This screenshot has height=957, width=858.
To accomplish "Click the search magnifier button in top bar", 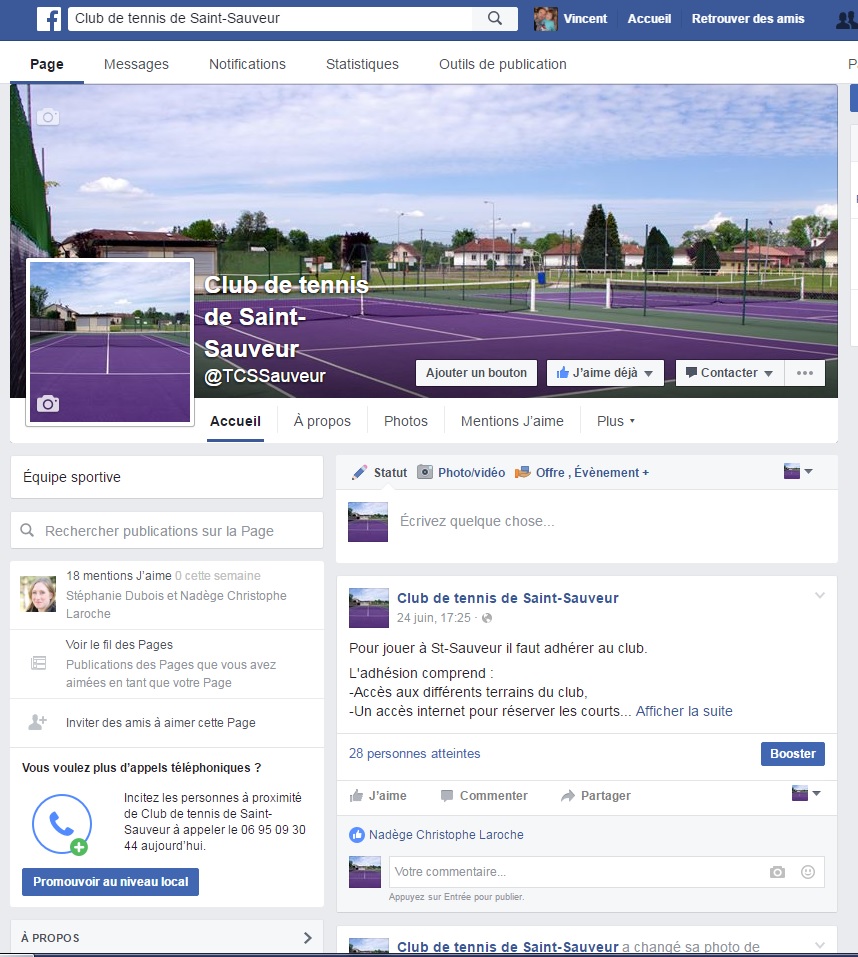I will pyautogui.click(x=495, y=18).
